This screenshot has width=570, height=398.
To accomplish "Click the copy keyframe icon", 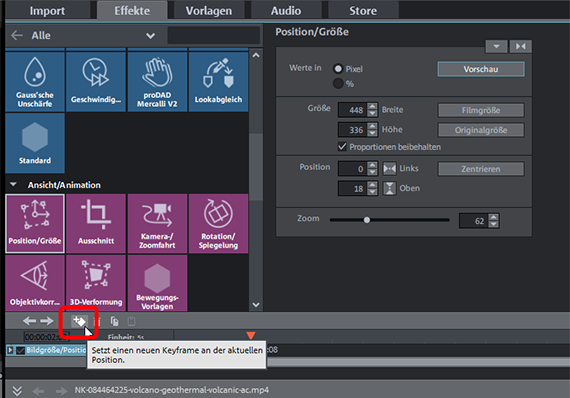I will pyautogui.click(x=115, y=321).
